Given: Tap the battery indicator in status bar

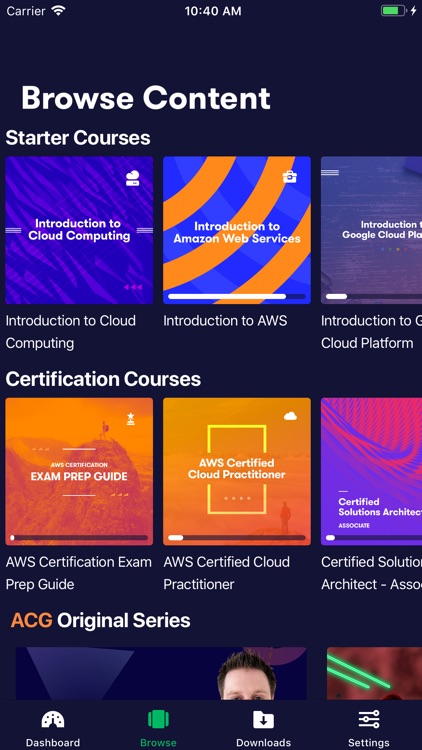Looking at the screenshot, I should 394,11.
